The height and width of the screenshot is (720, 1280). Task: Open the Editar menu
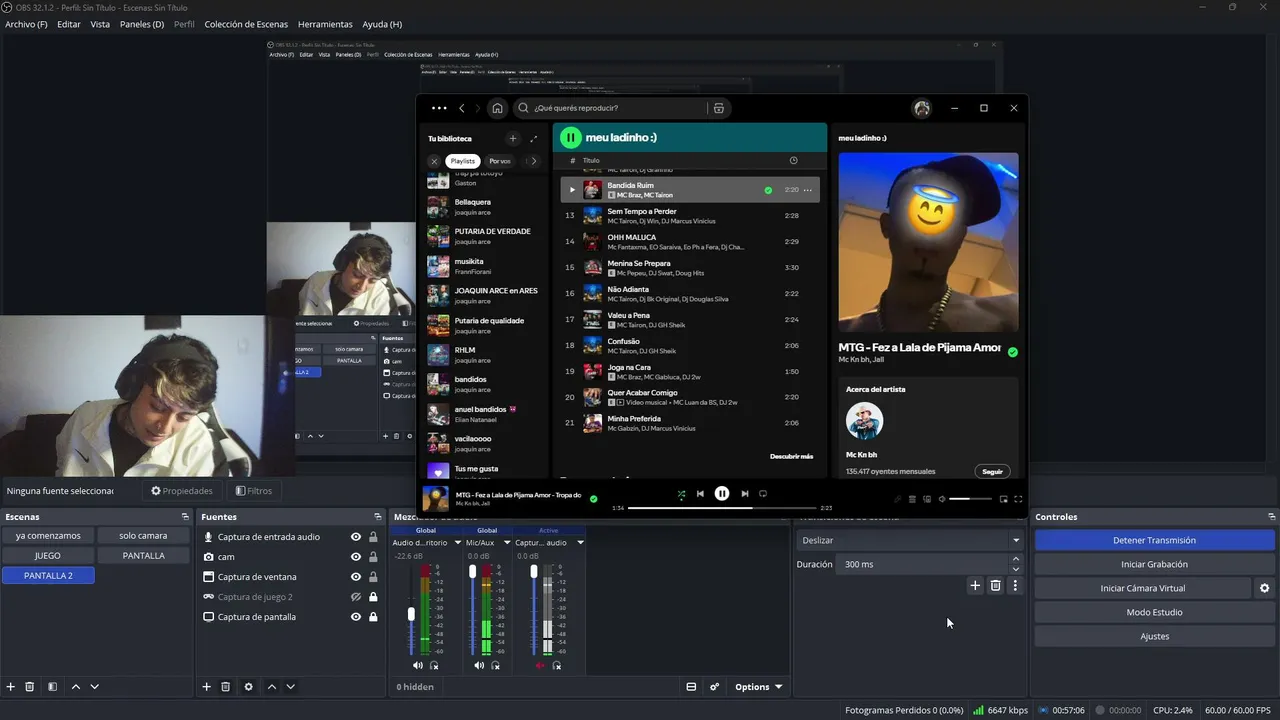69,24
